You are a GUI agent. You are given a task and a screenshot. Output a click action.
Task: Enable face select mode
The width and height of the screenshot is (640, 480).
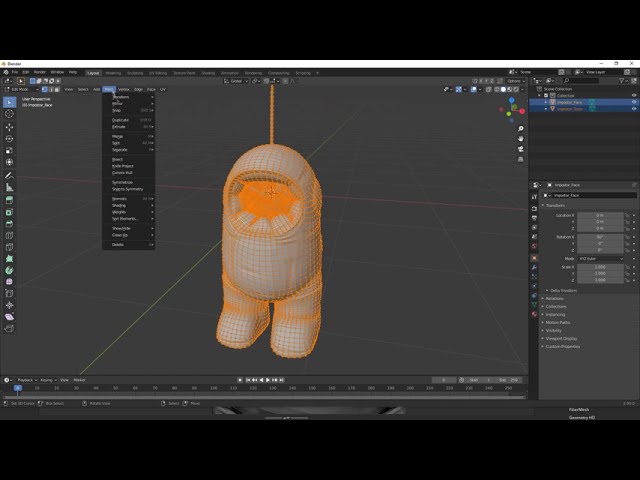(57, 89)
